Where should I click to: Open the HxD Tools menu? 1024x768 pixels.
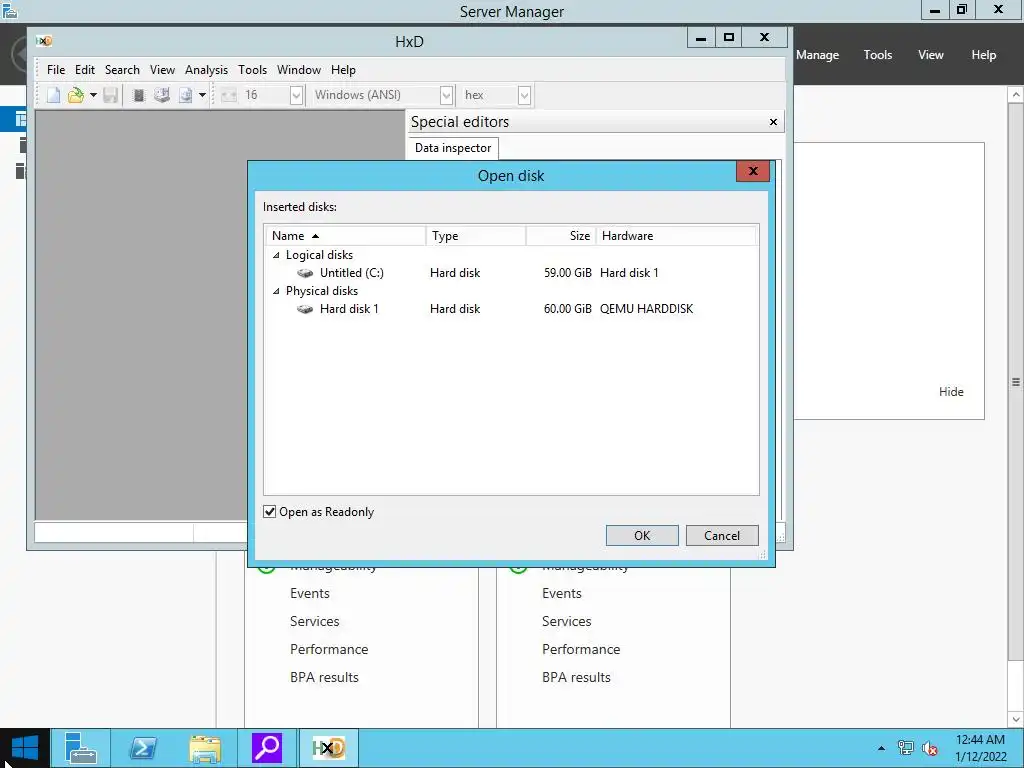(x=252, y=70)
